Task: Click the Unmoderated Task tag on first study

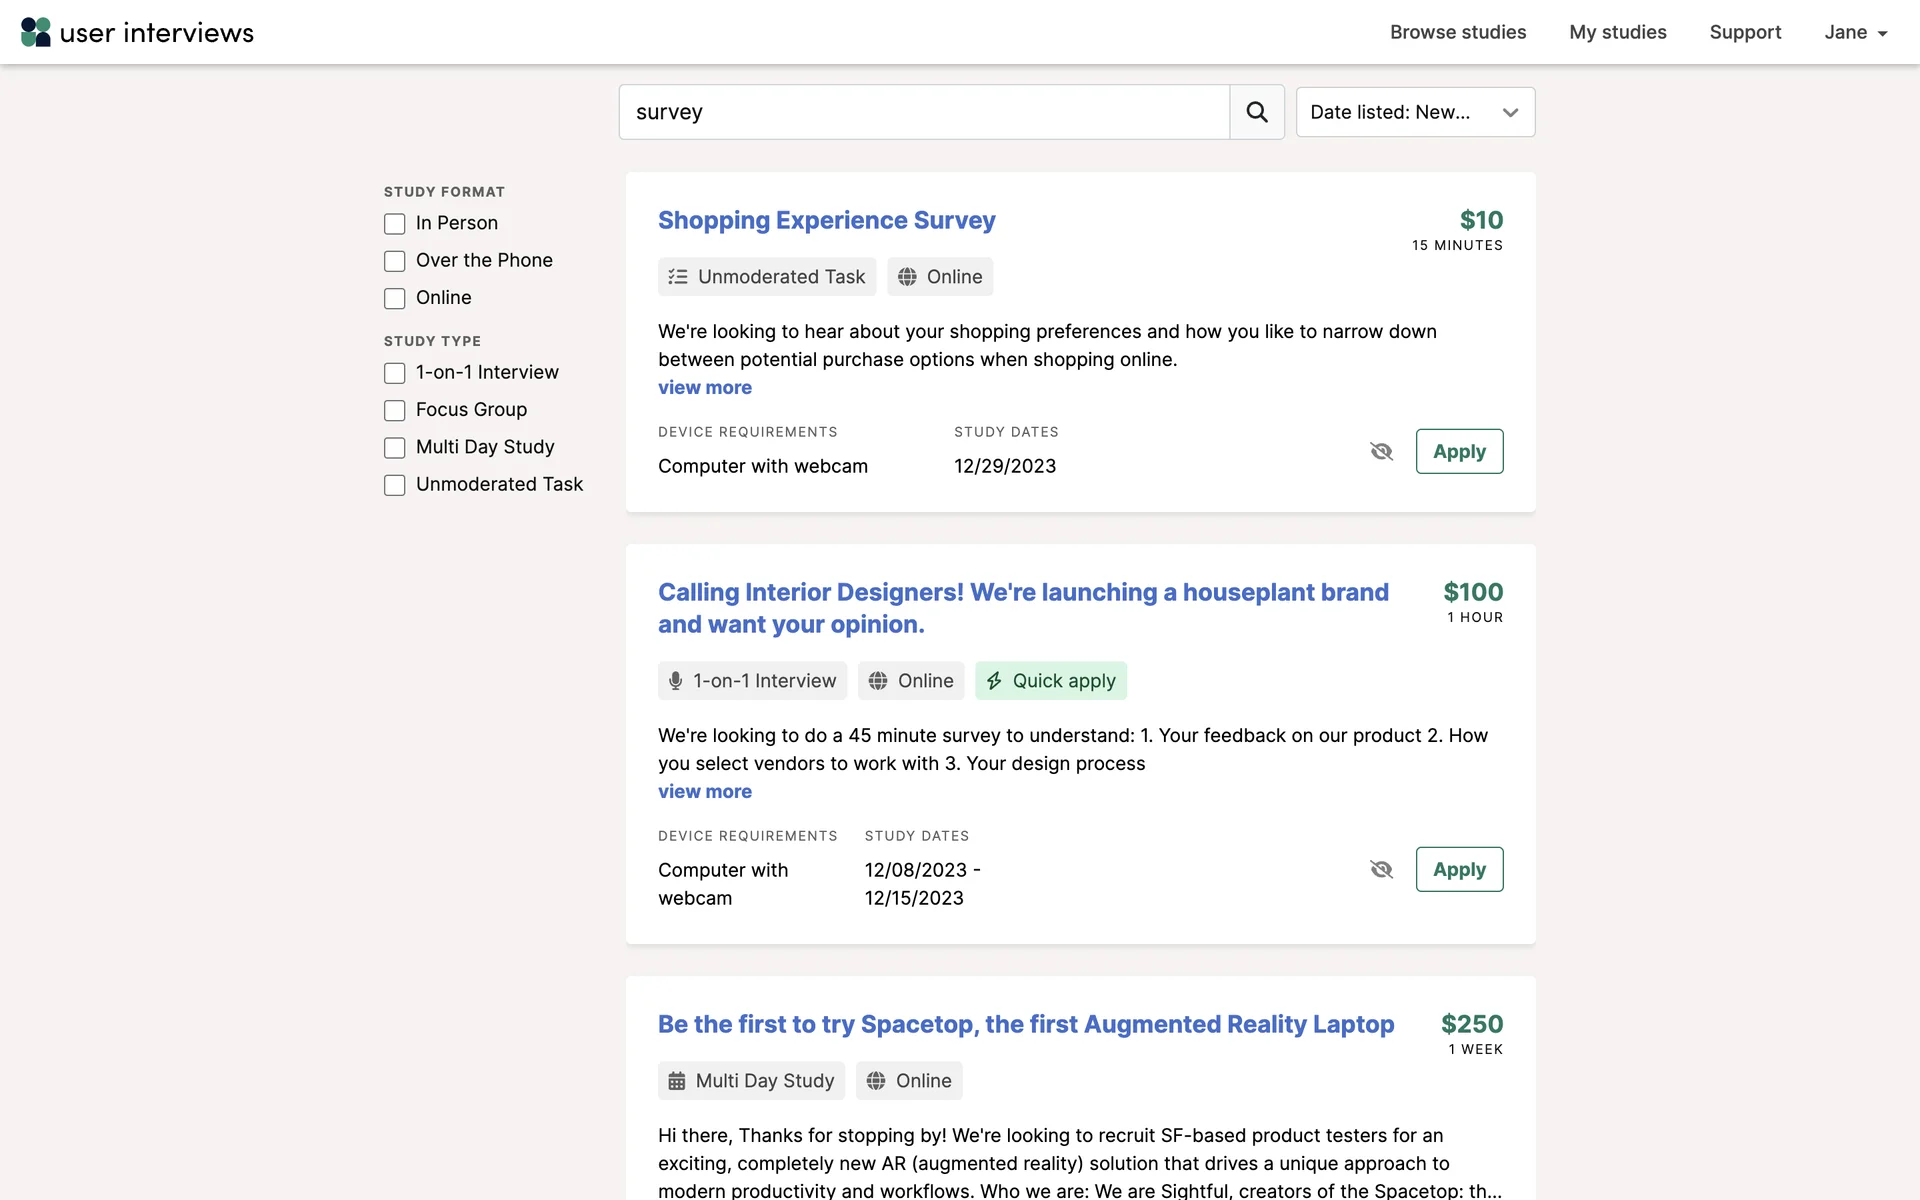Action: [x=767, y=277]
